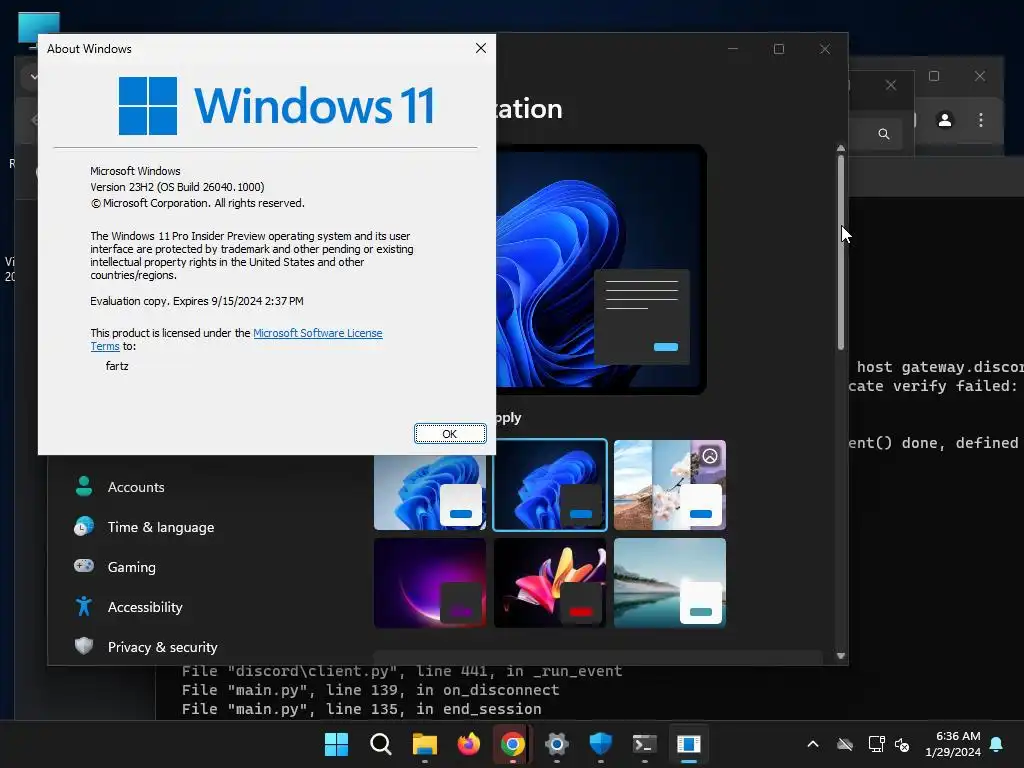Click the Settings scrollbar down arrow
The width and height of the screenshot is (1024, 768).
tap(840, 656)
